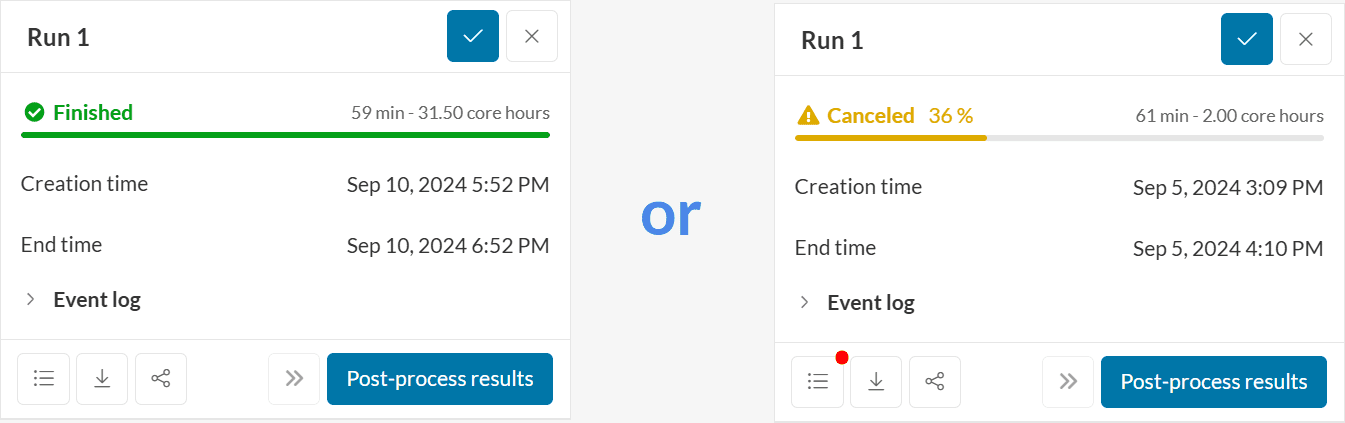Confirm the Canceled run with blue checkmark
This screenshot has height=423, width=1345.
click(1247, 39)
